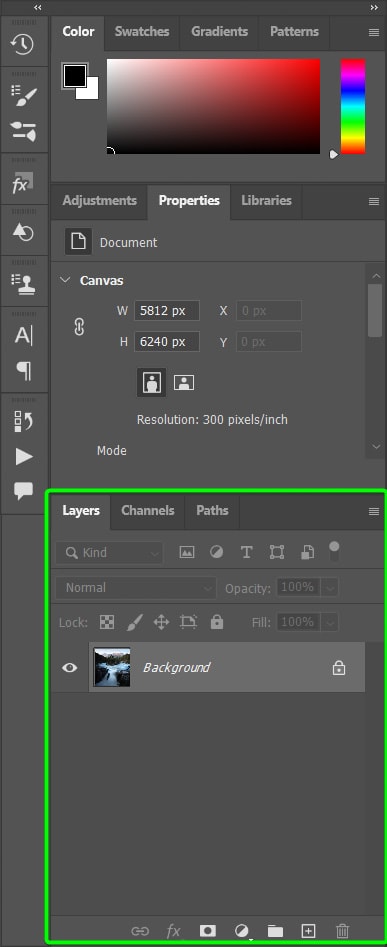Filter layers by type layers

[246, 552]
